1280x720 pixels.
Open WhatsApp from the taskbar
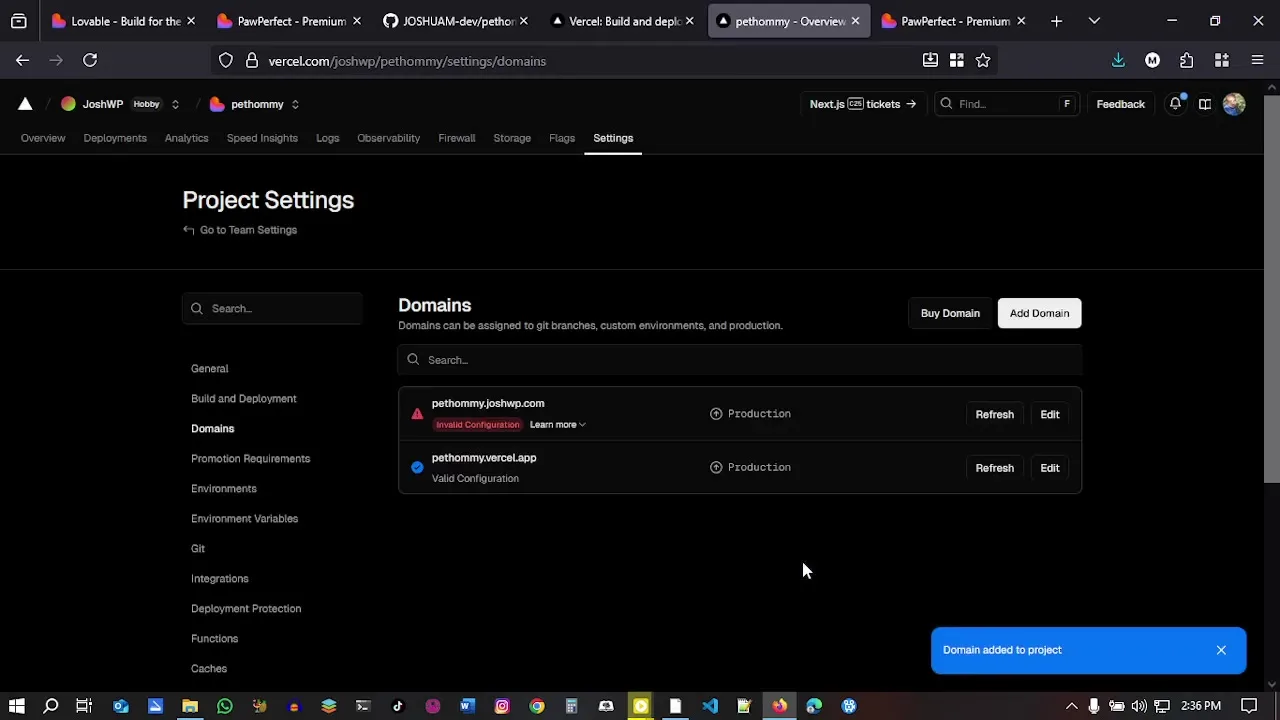point(225,706)
